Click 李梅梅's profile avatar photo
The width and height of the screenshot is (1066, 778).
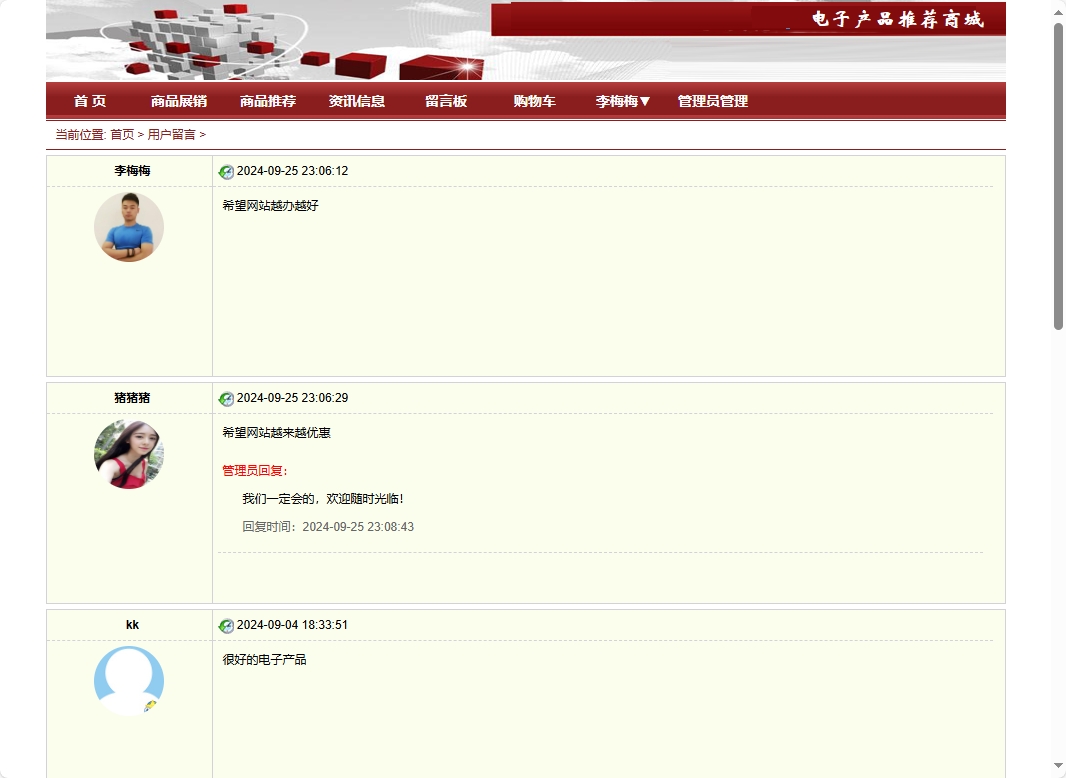pos(129,227)
